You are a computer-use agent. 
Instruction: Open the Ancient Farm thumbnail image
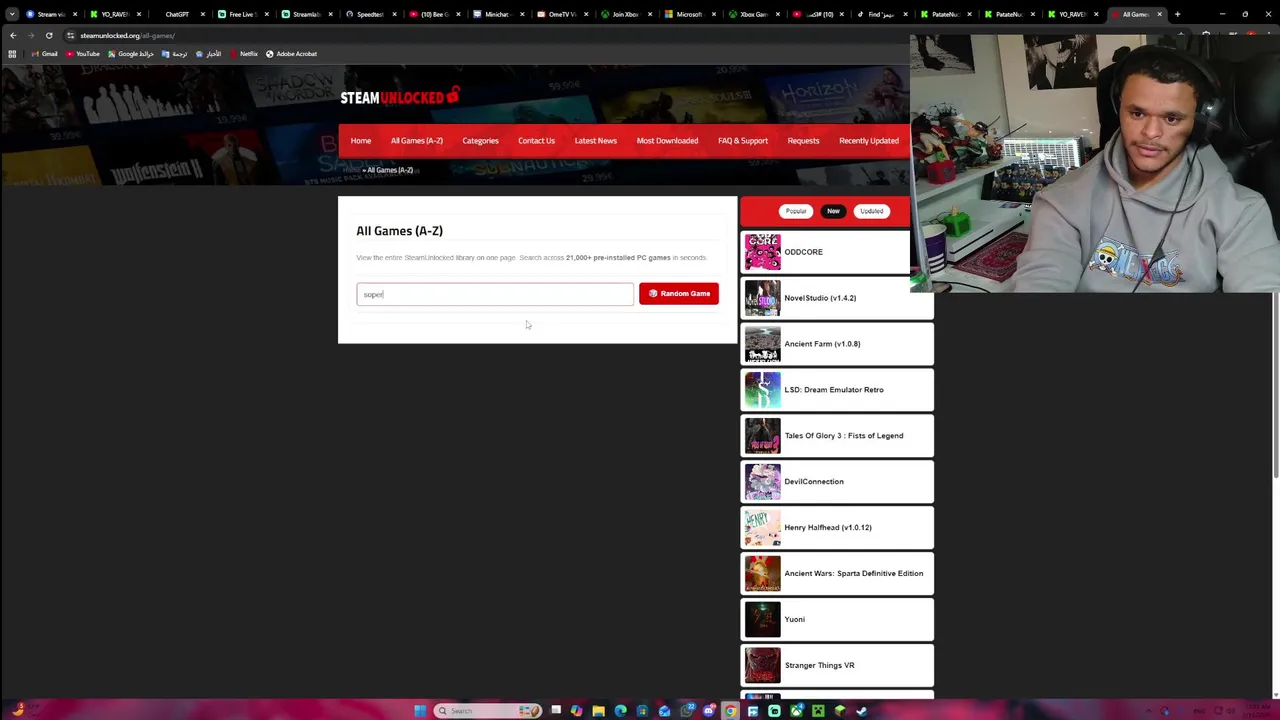pyautogui.click(x=762, y=344)
